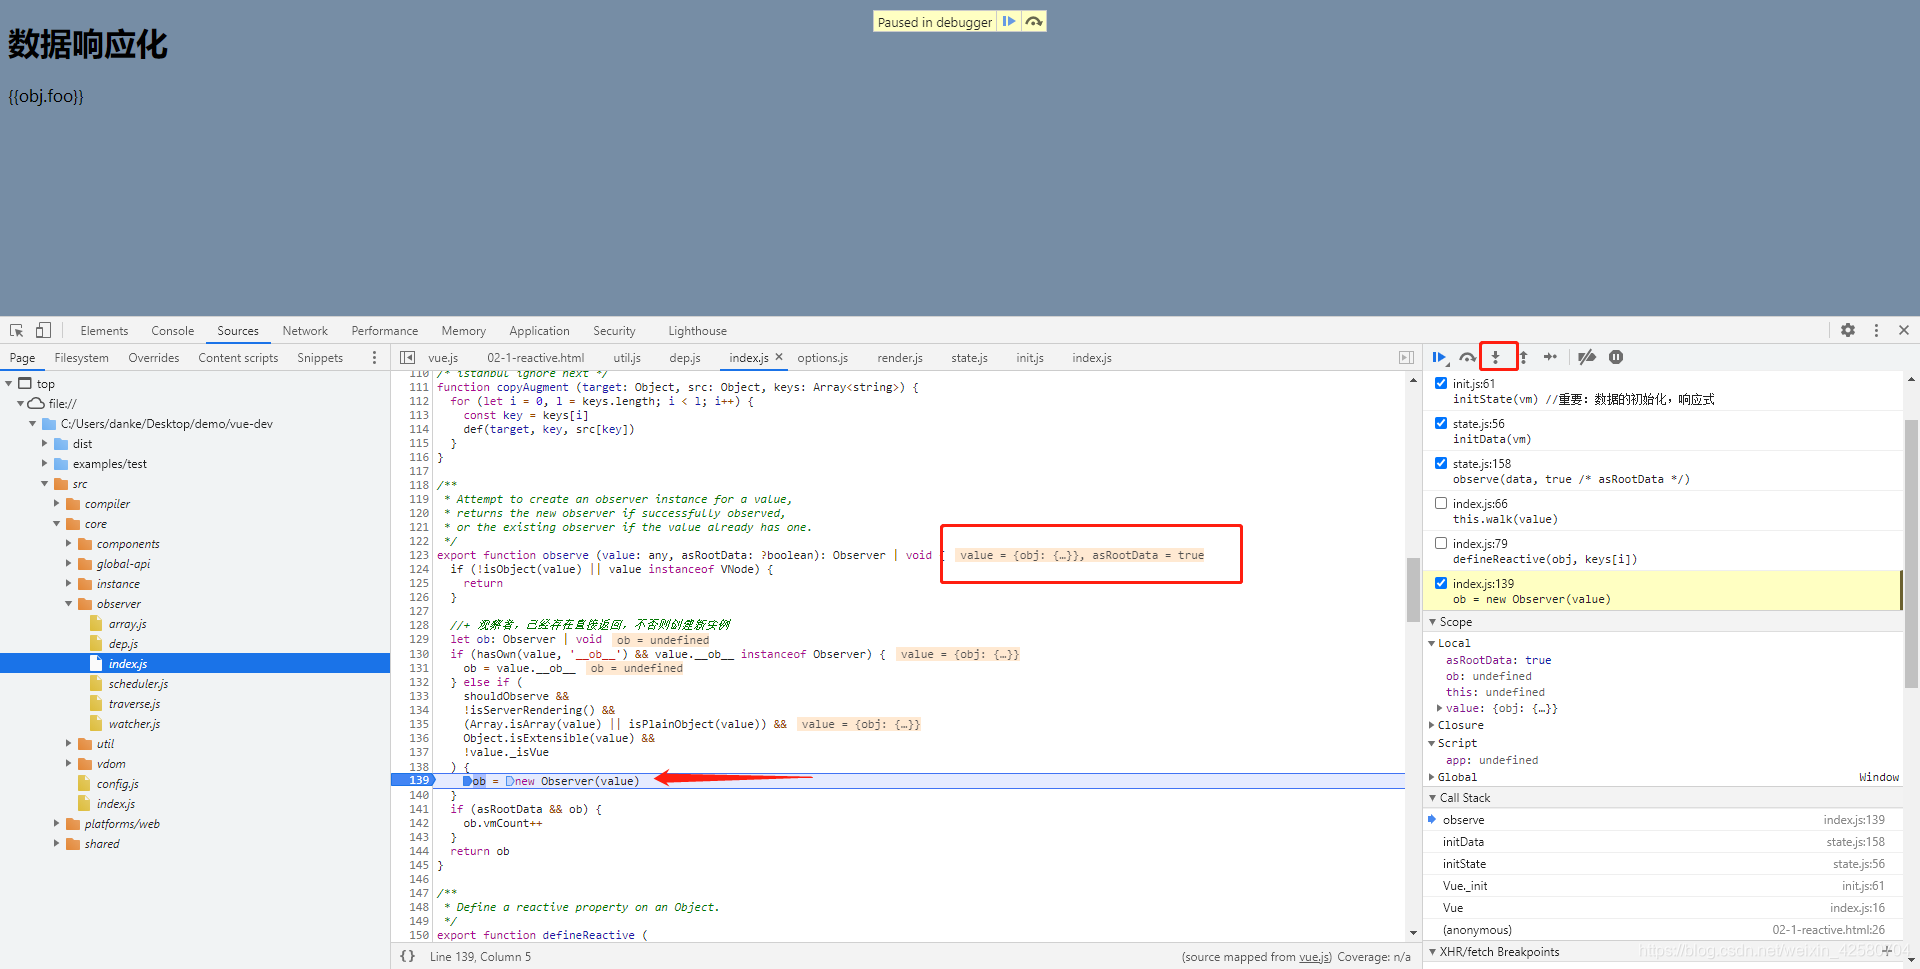The image size is (1920, 969).
Task: Step over from the Paused in debugger overlay
Action: pyautogui.click(x=1034, y=21)
